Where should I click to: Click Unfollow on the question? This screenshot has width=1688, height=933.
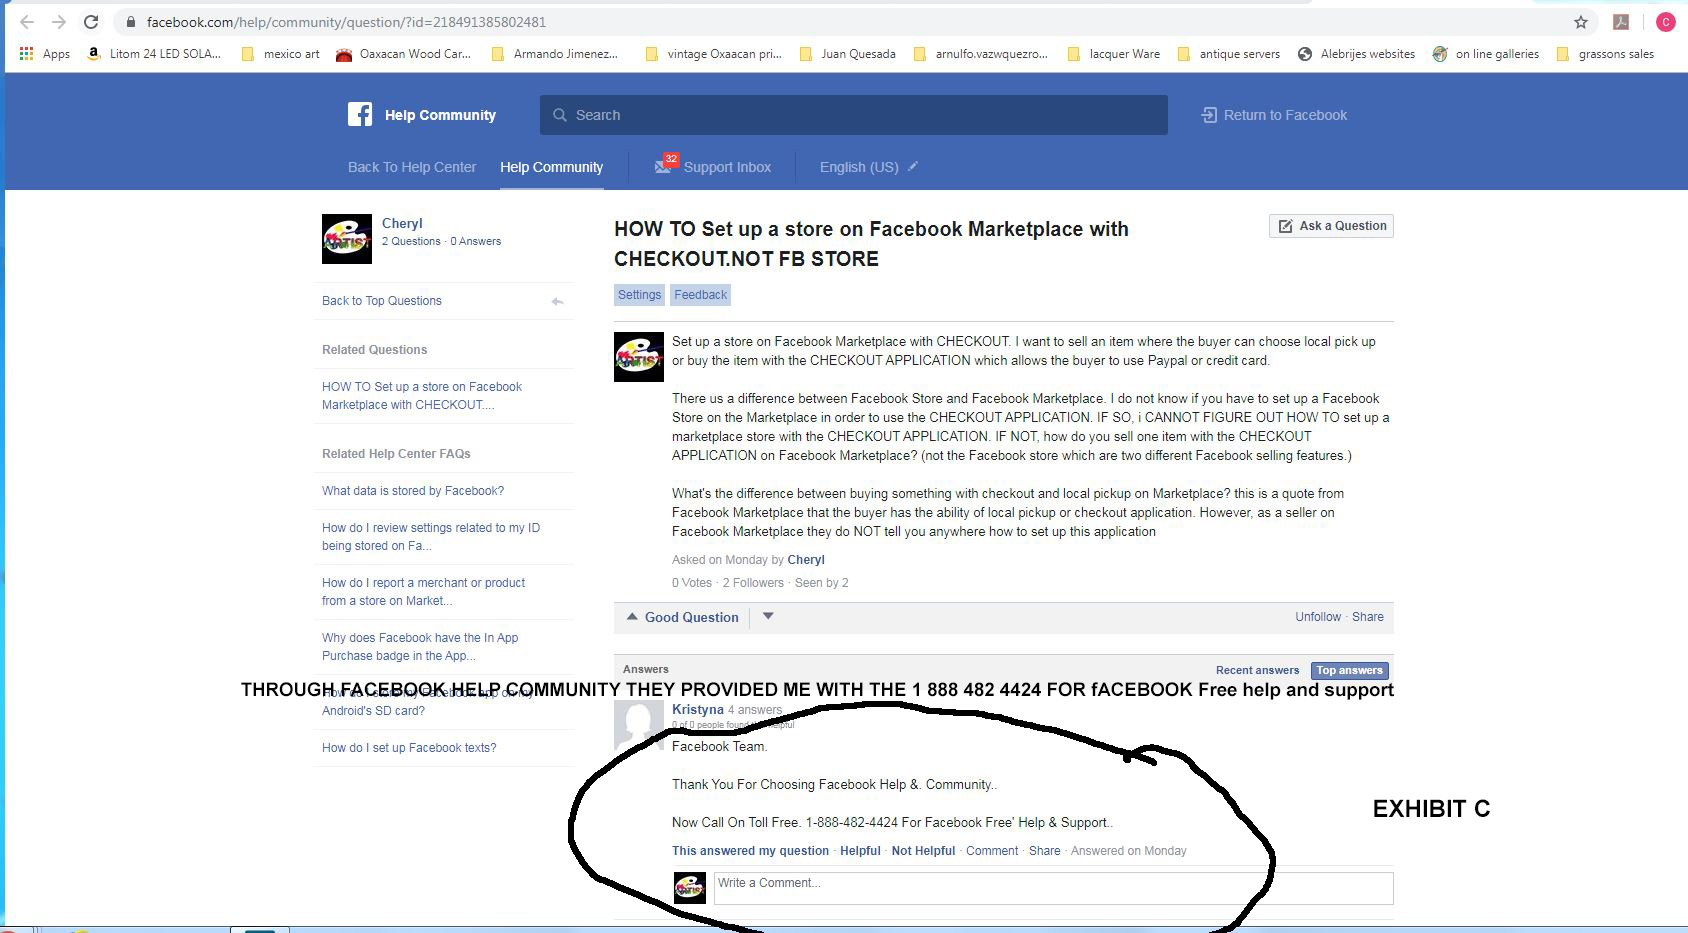(x=1318, y=617)
